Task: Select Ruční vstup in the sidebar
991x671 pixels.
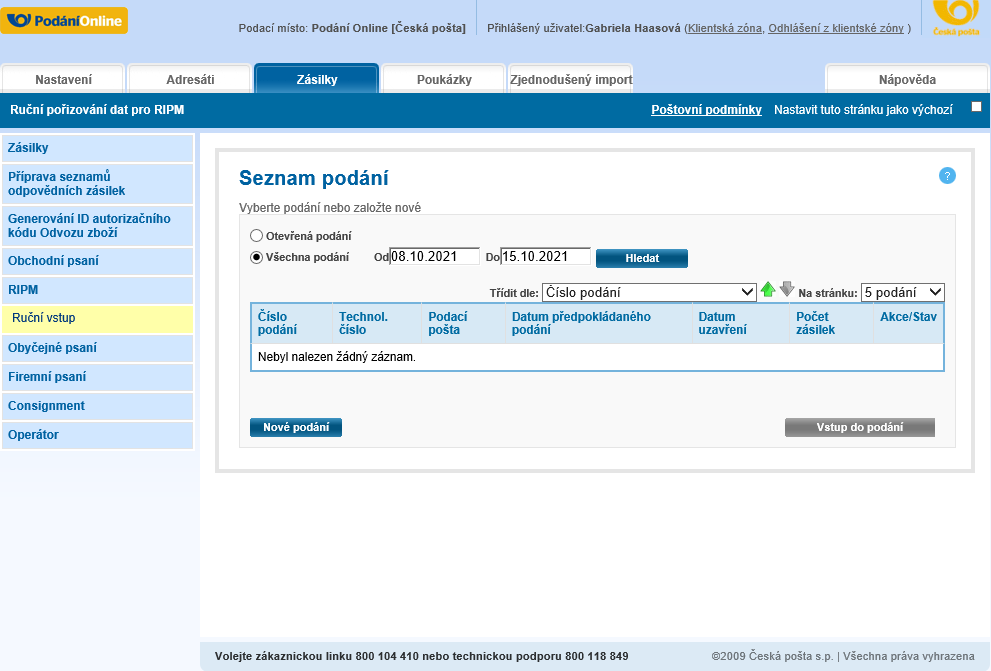Action: 43,320
